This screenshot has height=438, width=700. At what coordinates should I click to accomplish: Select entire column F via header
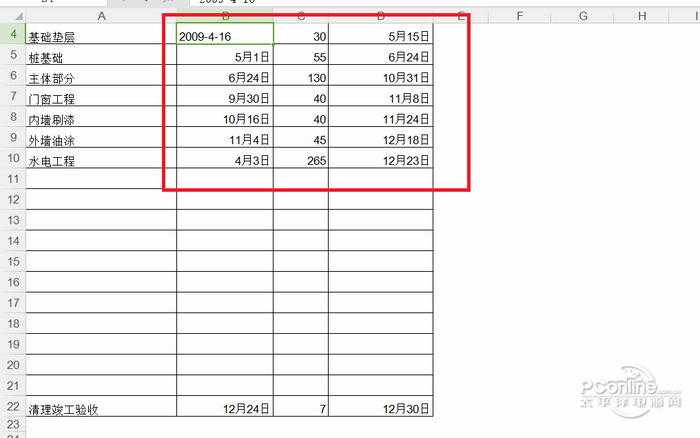pyautogui.click(x=520, y=16)
